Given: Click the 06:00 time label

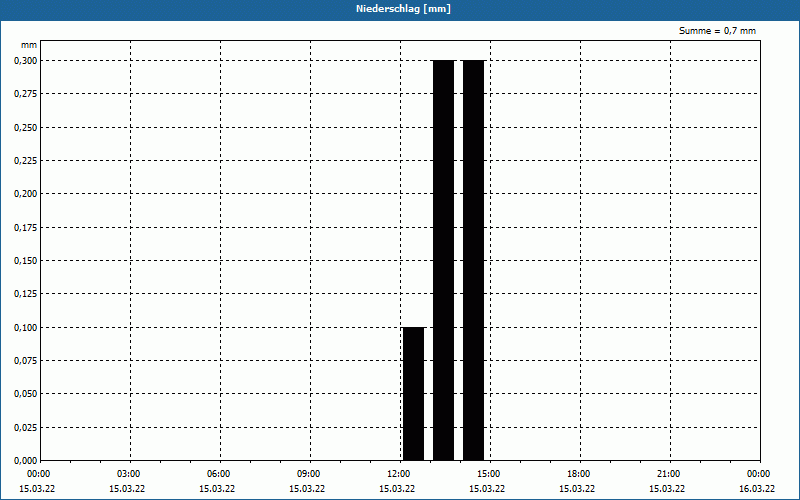Looking at the screenshot, I should point(218,474).
